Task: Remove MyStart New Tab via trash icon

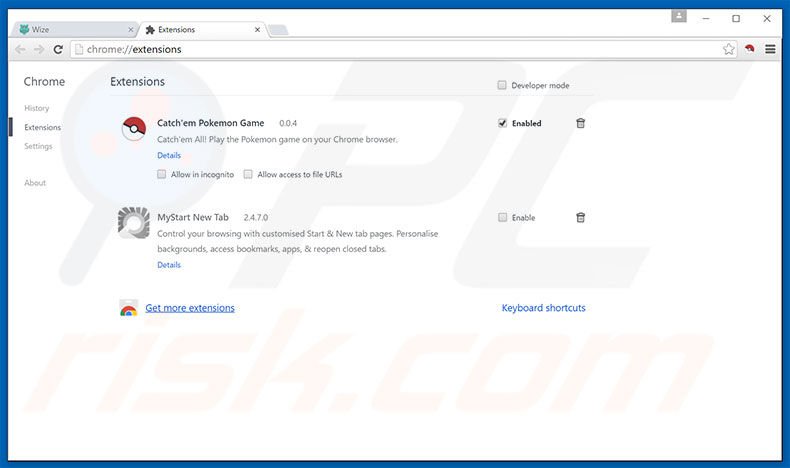Action: click(580, 217)
